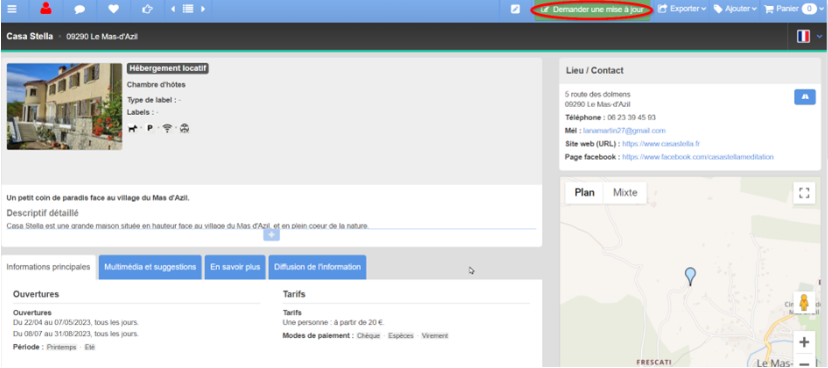
Task: Click the Casa Stella house photo thumbnail
Action: (x=64, y=107)
